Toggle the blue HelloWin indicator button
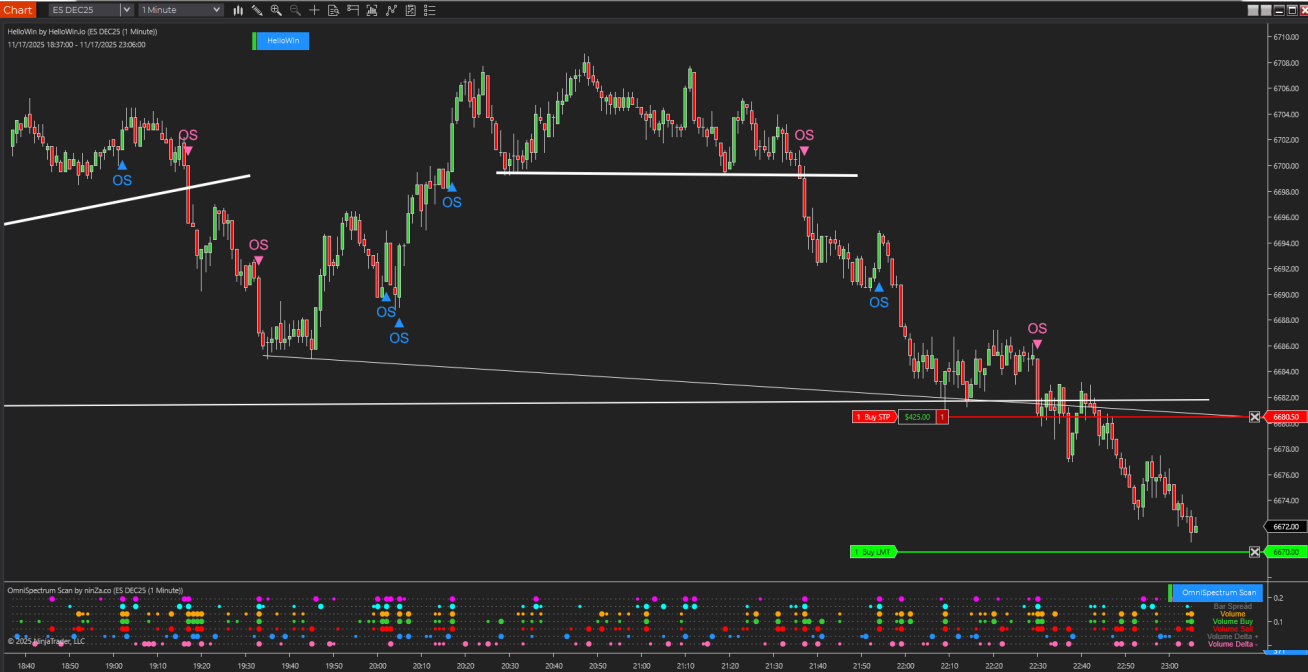The height and width of the screenshot is (672, 1308). point(283,41)
